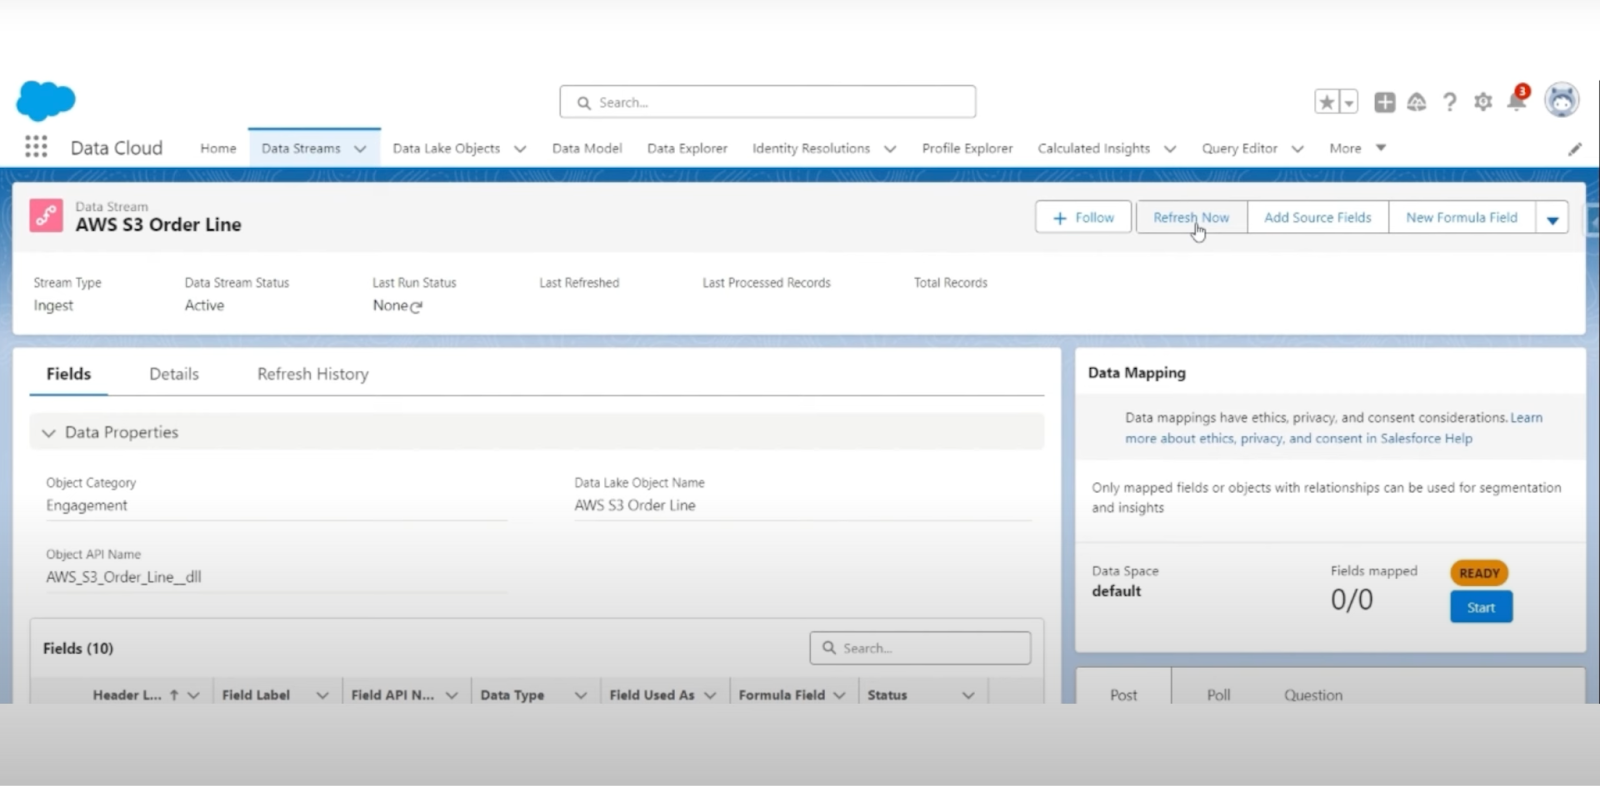Open Data Type column menu chevron
Viewport: 1600px width, 786px height.
[580, 695]
